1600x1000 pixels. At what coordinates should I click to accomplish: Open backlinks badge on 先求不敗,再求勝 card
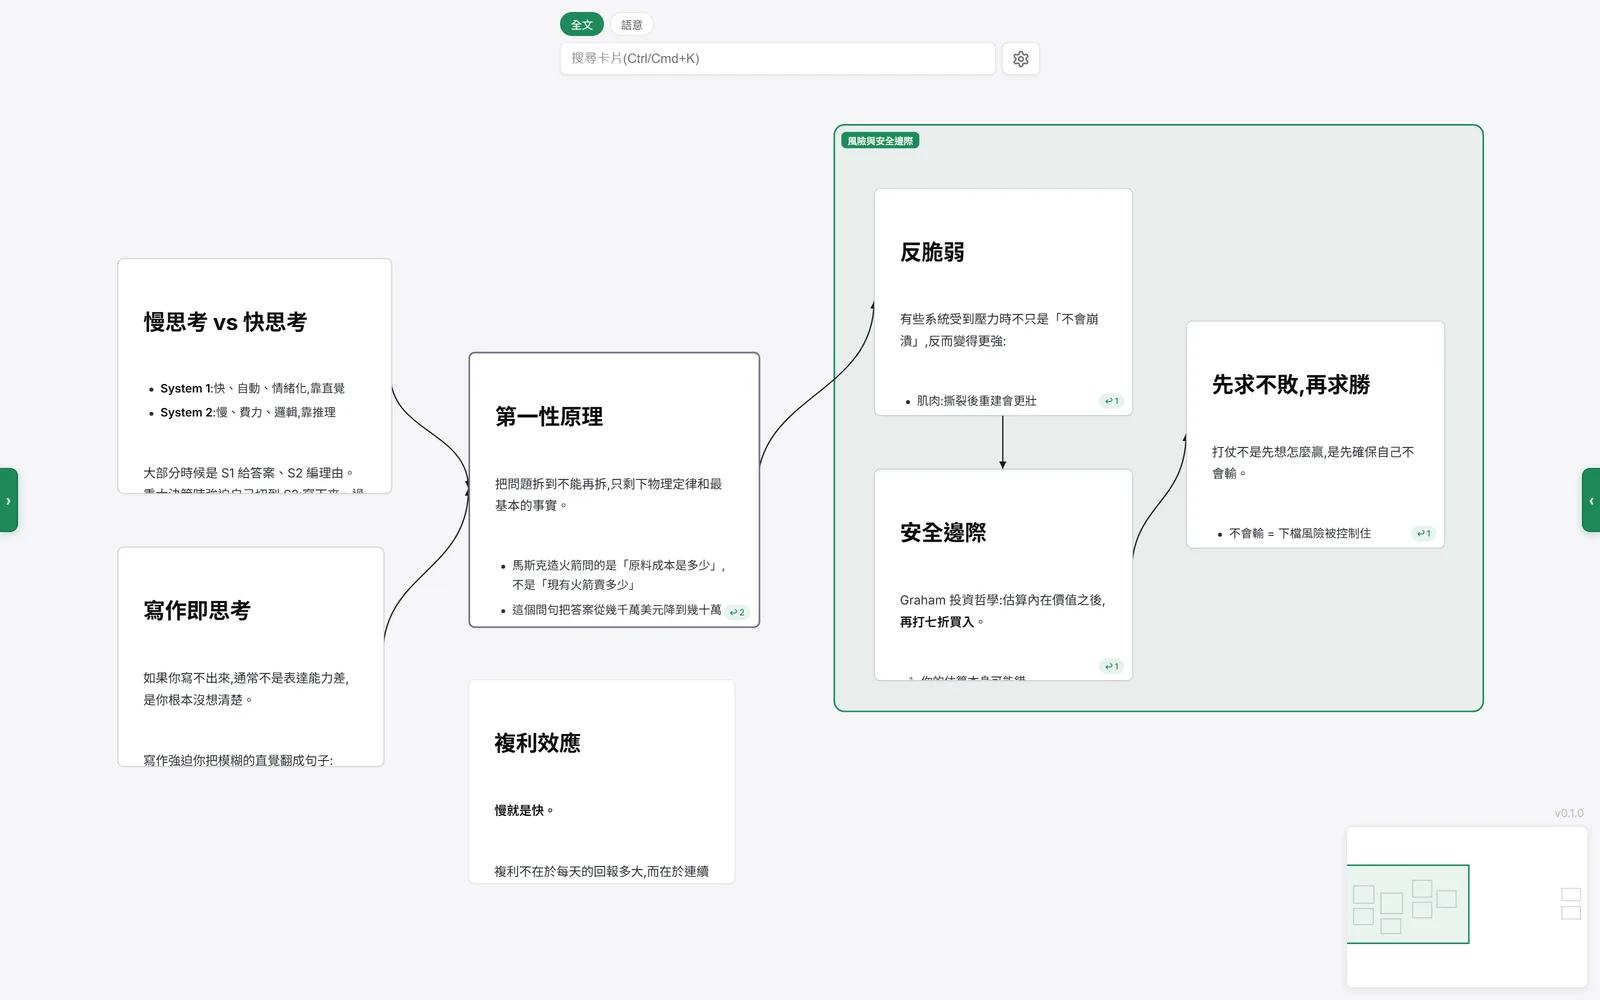click(x=1424, y=533)
